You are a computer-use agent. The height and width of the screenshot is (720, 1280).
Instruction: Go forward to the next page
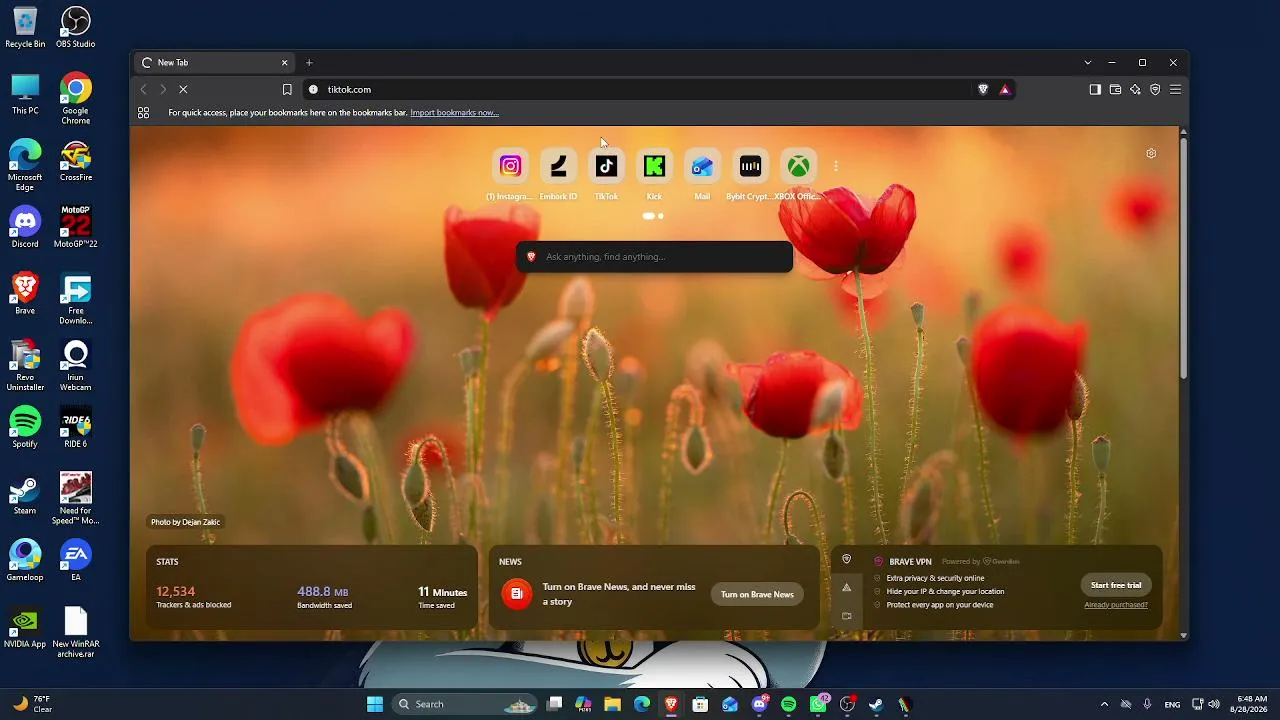pyautogui.click(x=163, y=89)
